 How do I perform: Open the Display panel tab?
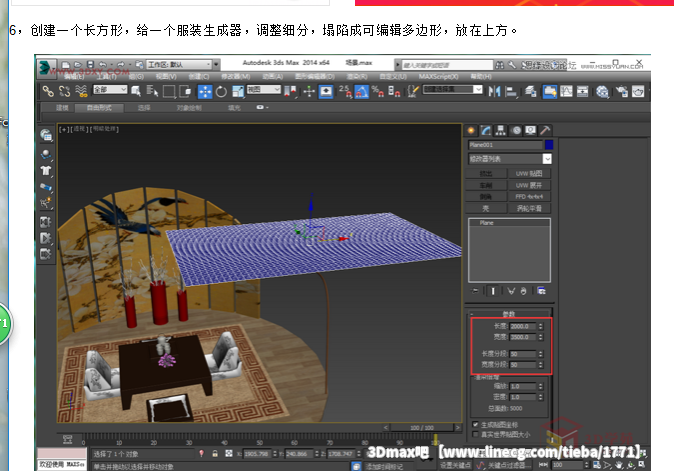pos(530,130)
